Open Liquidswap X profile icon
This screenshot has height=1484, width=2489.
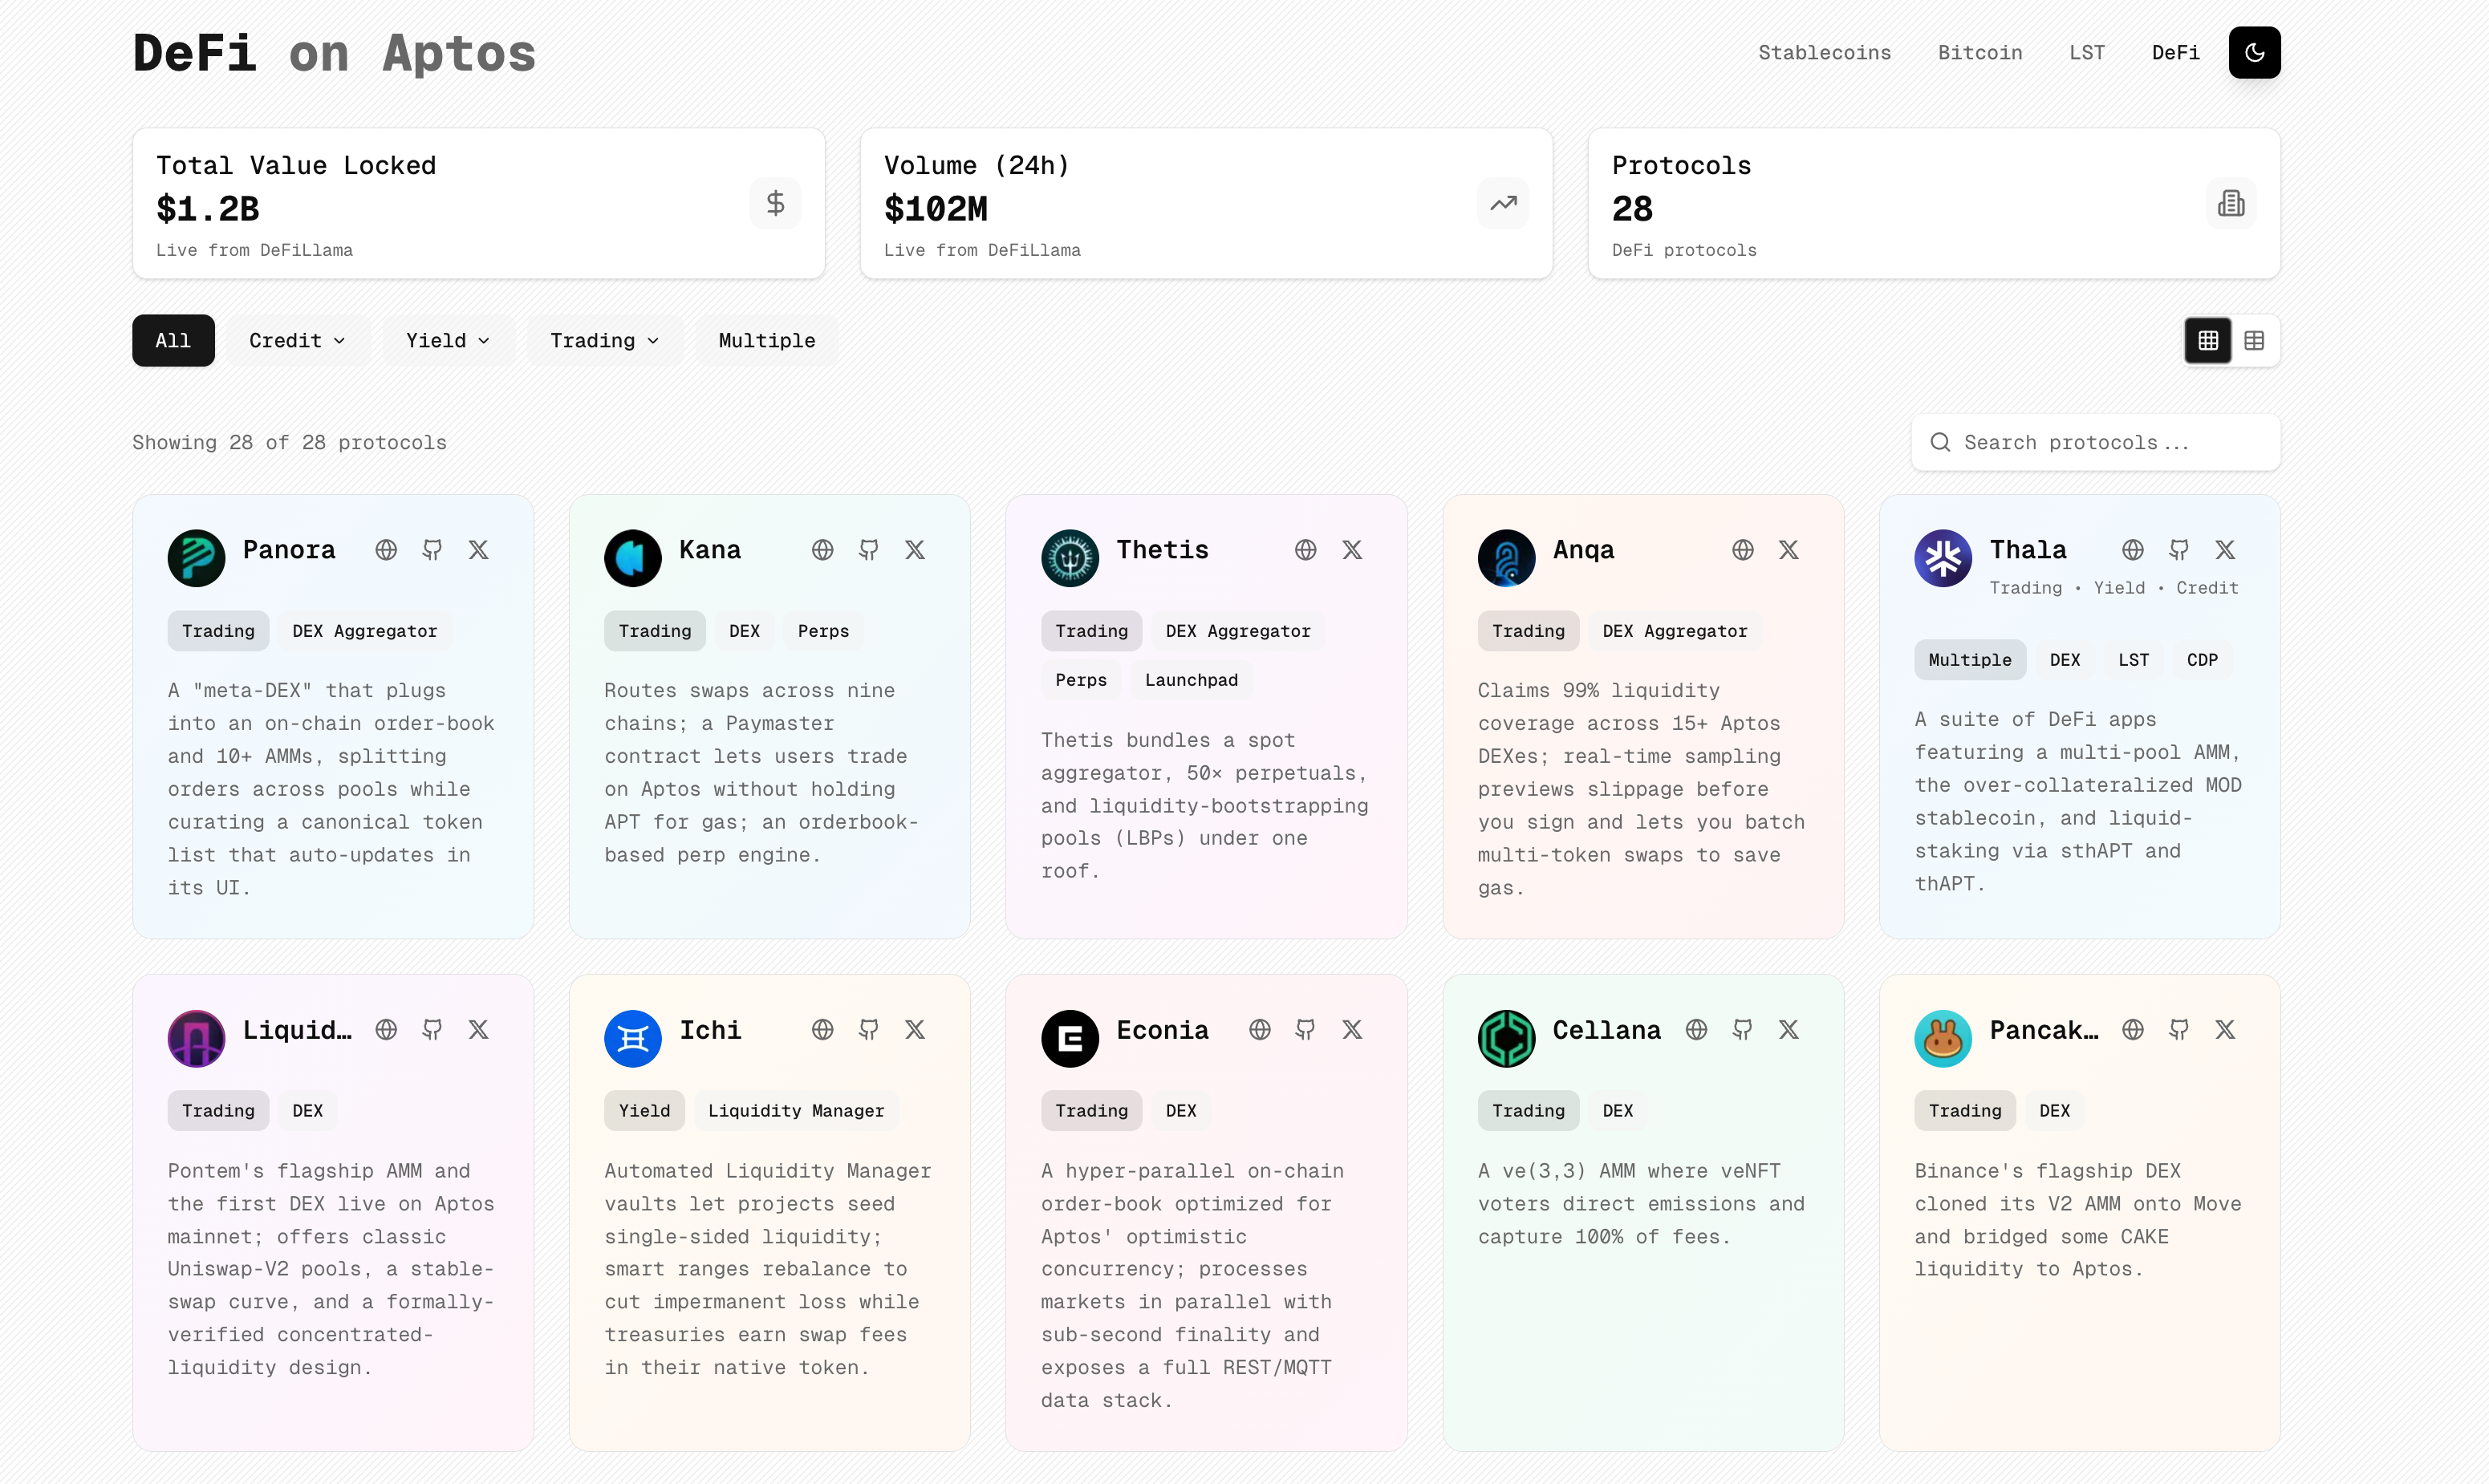click(478, 1030)
